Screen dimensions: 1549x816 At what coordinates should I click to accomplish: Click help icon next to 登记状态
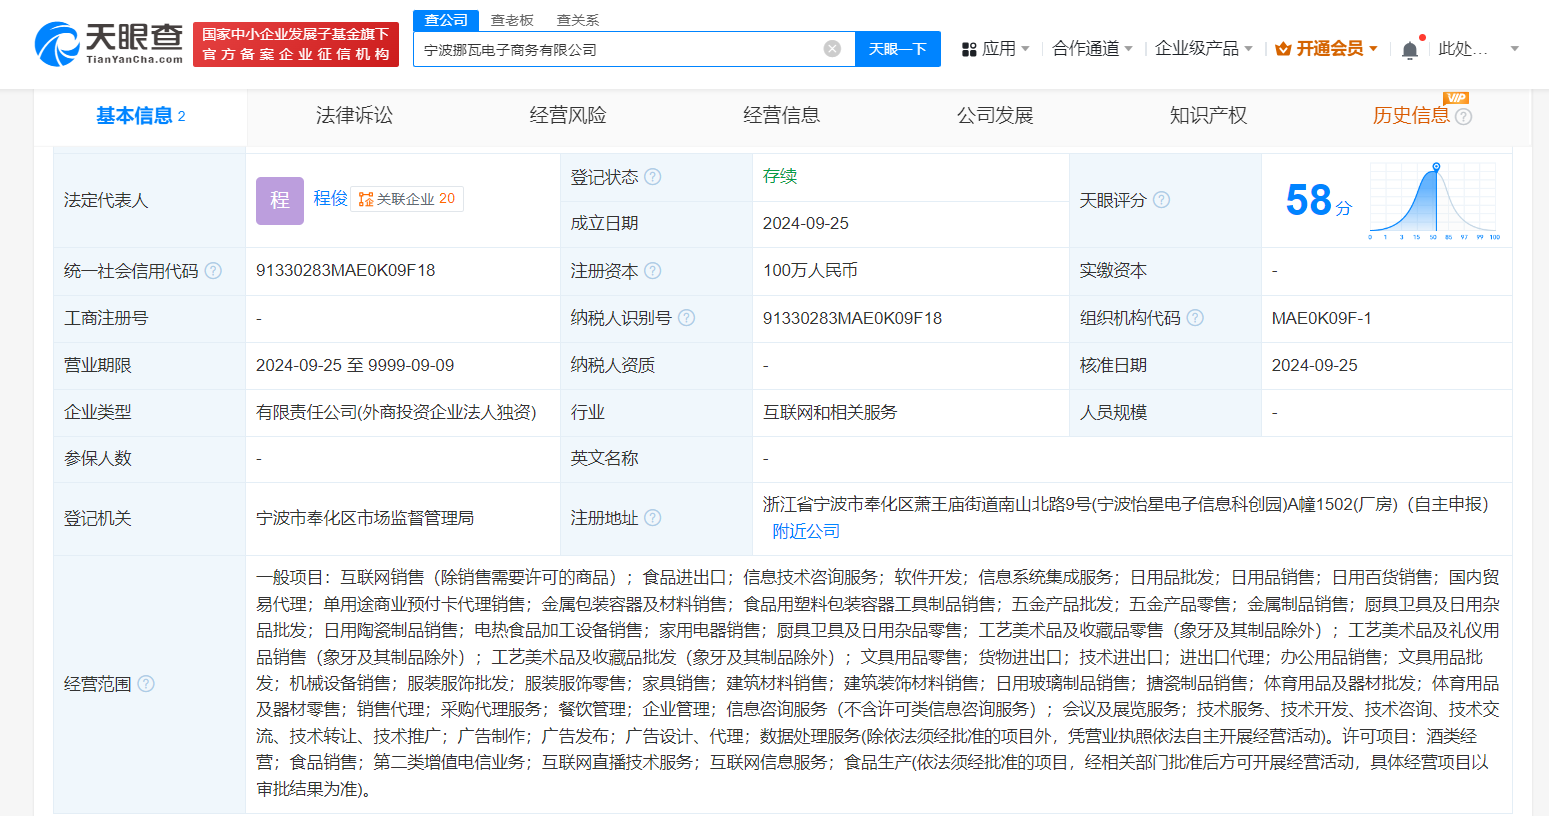653,177
